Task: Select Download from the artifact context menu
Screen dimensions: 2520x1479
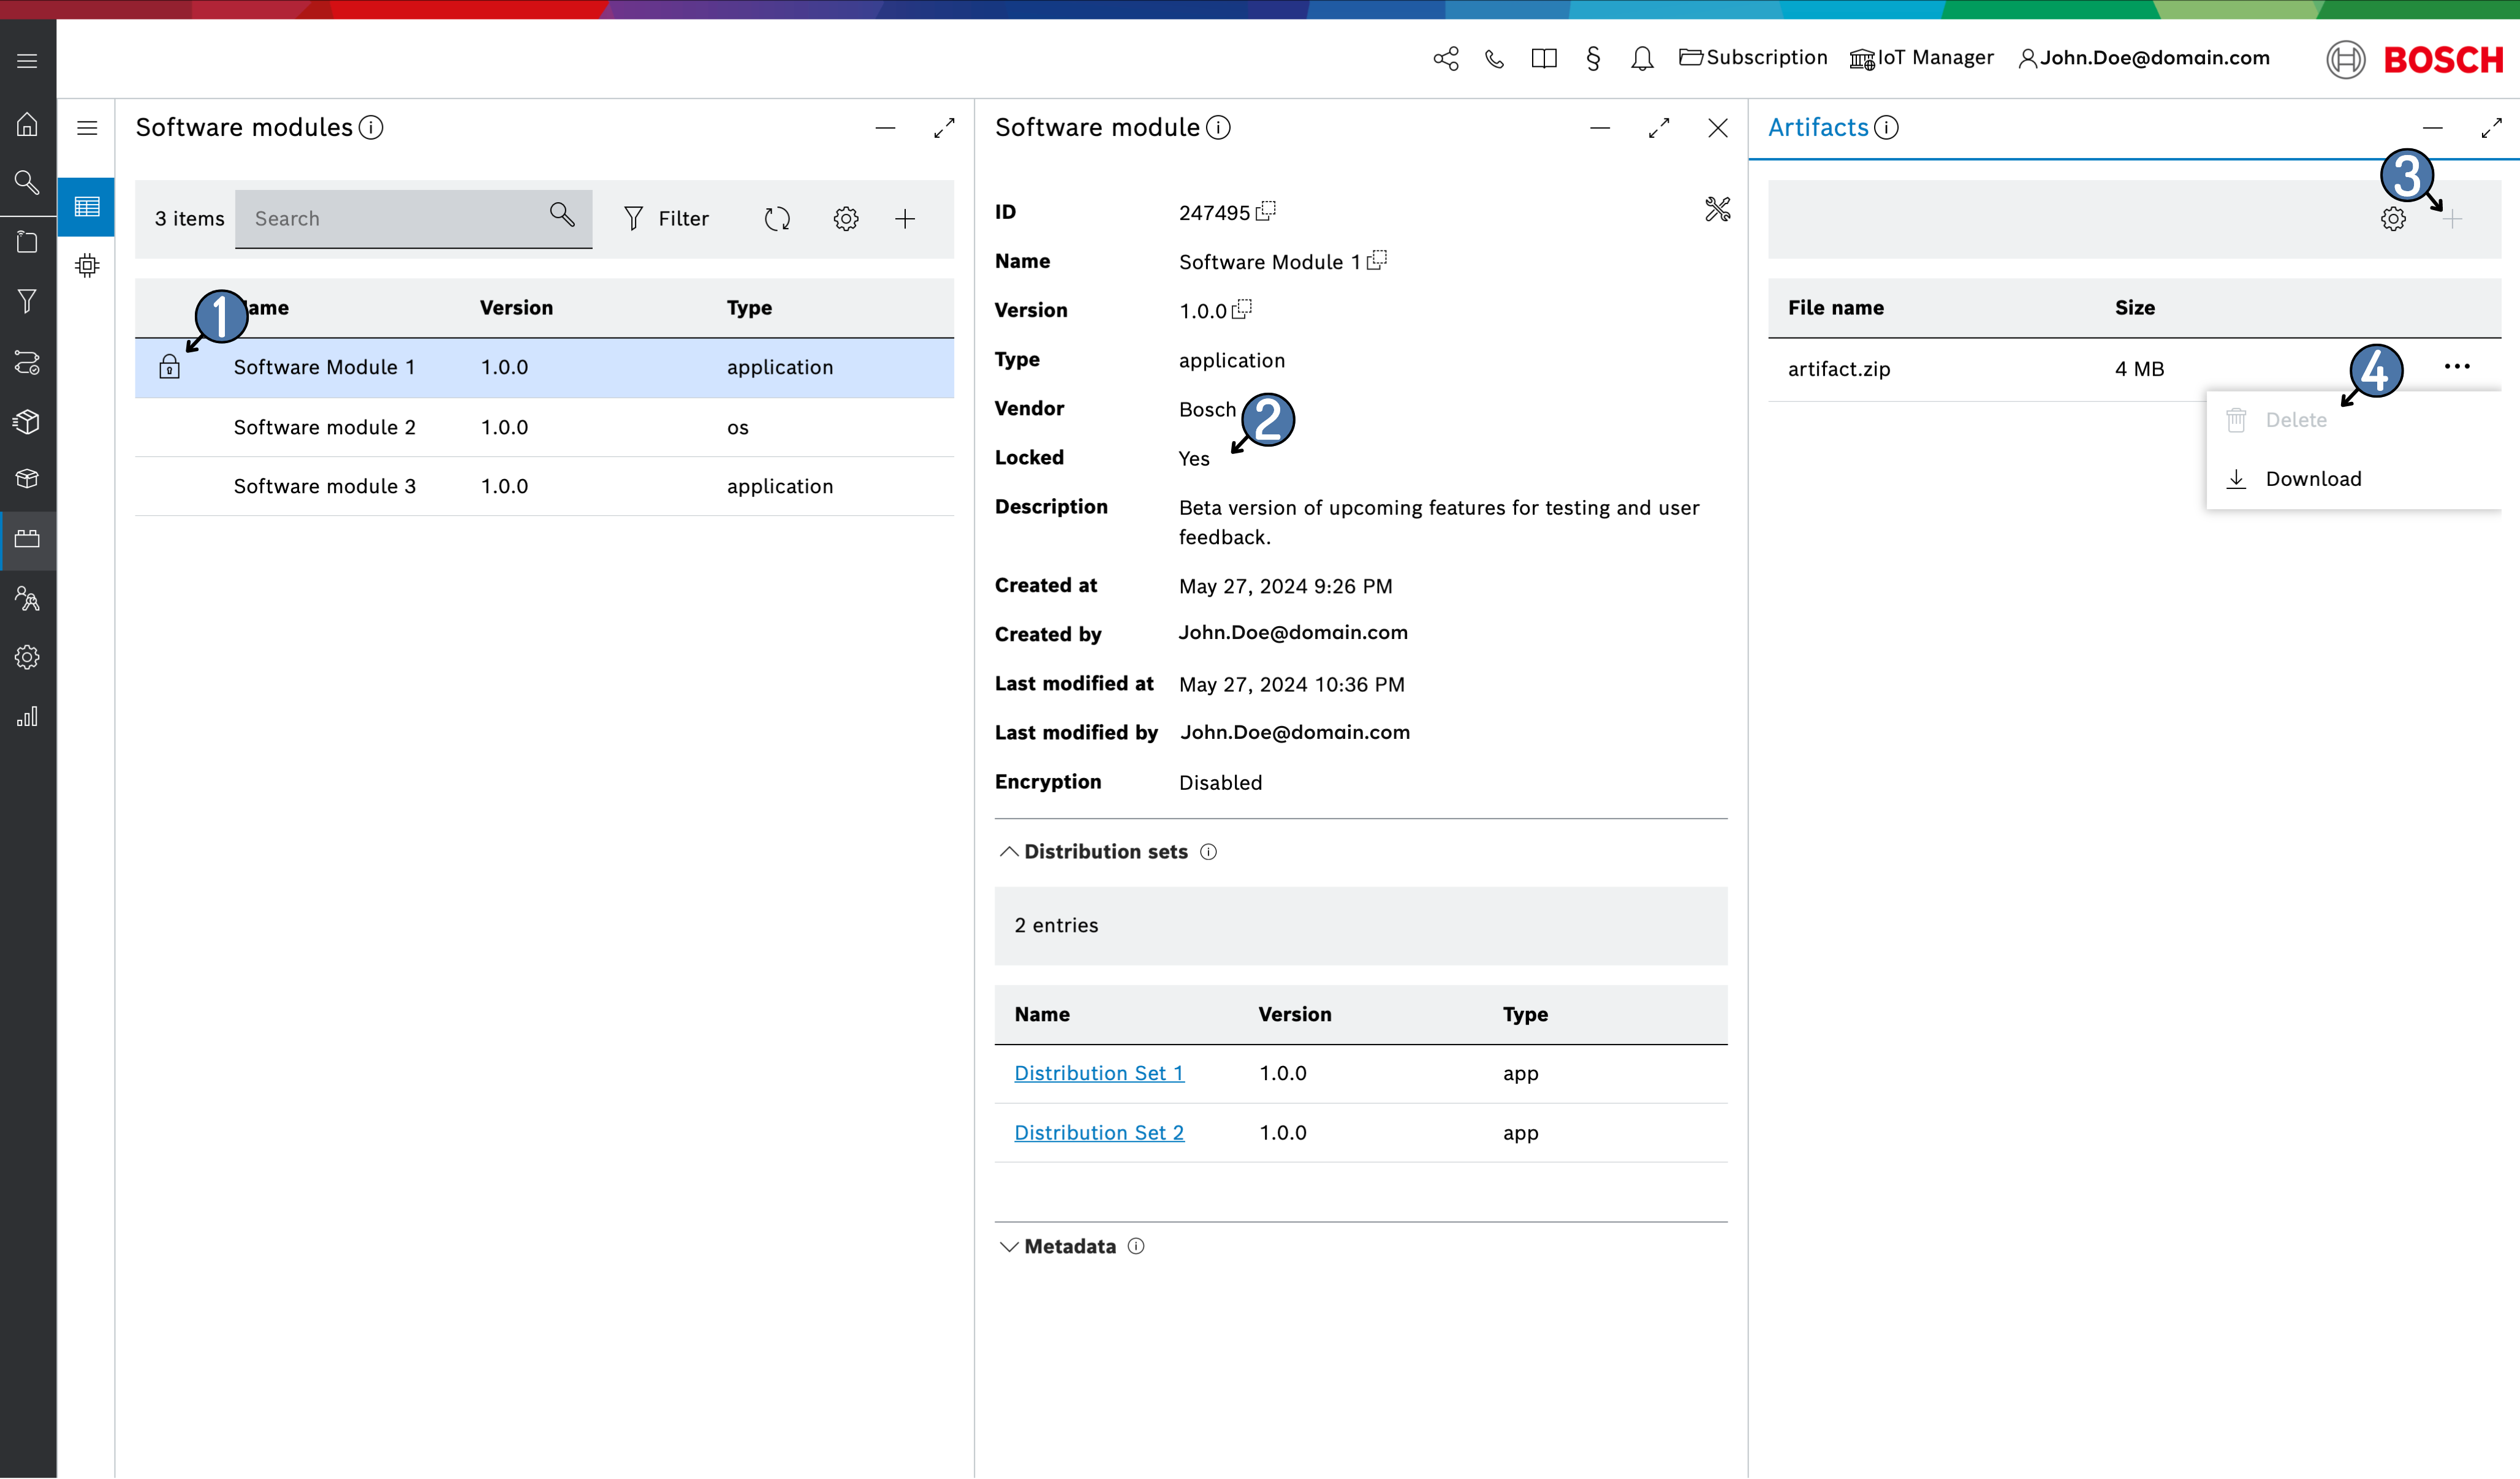Action: 2312,479
